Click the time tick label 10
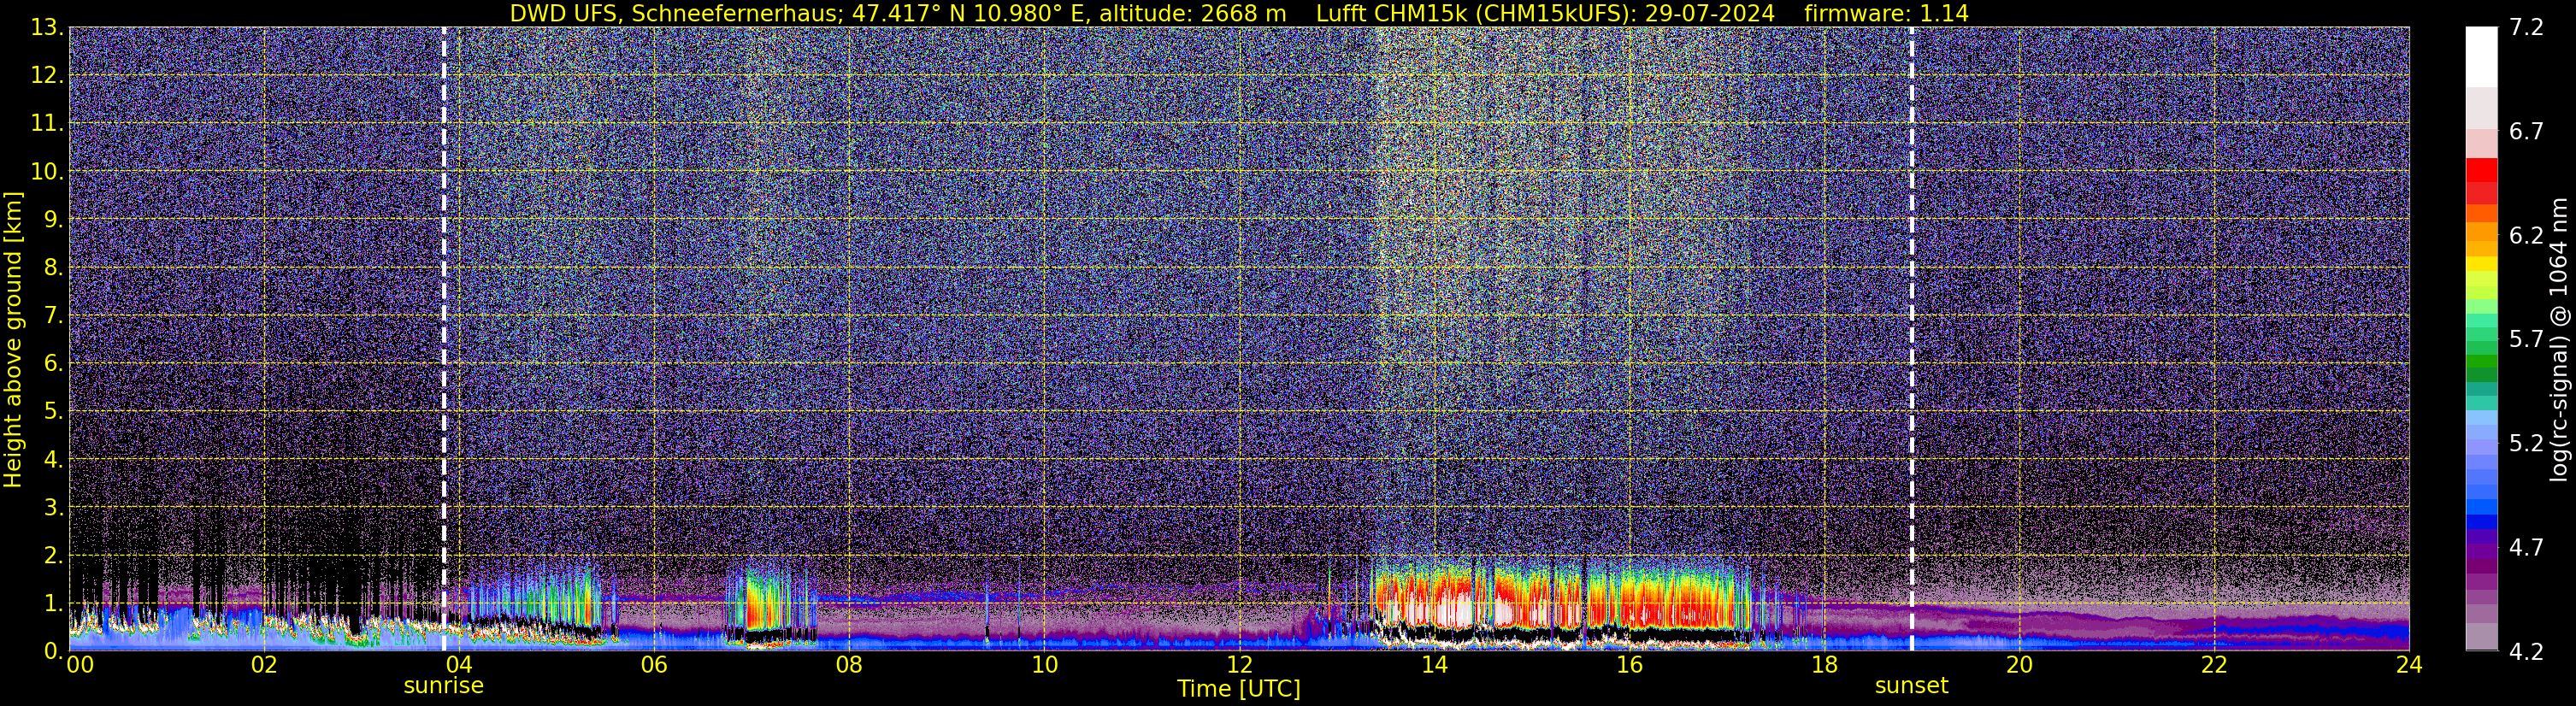This screenshot has height=706, width=2576. click(1044, 665)
